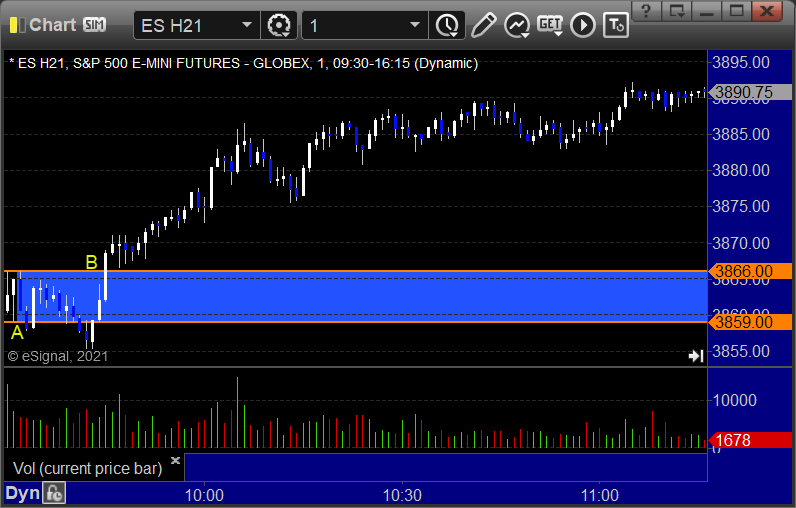Close the Vol study panel
The height and width of the screenshot is (508, 796).
175,460
